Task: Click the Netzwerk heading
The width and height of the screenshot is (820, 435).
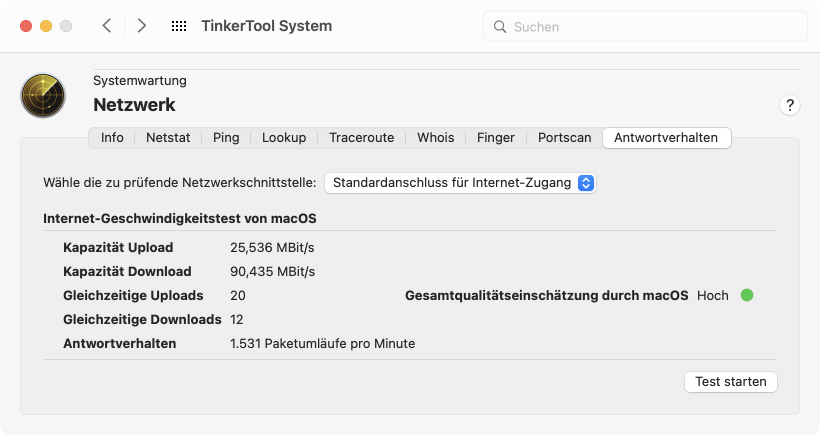Action: 134,105
